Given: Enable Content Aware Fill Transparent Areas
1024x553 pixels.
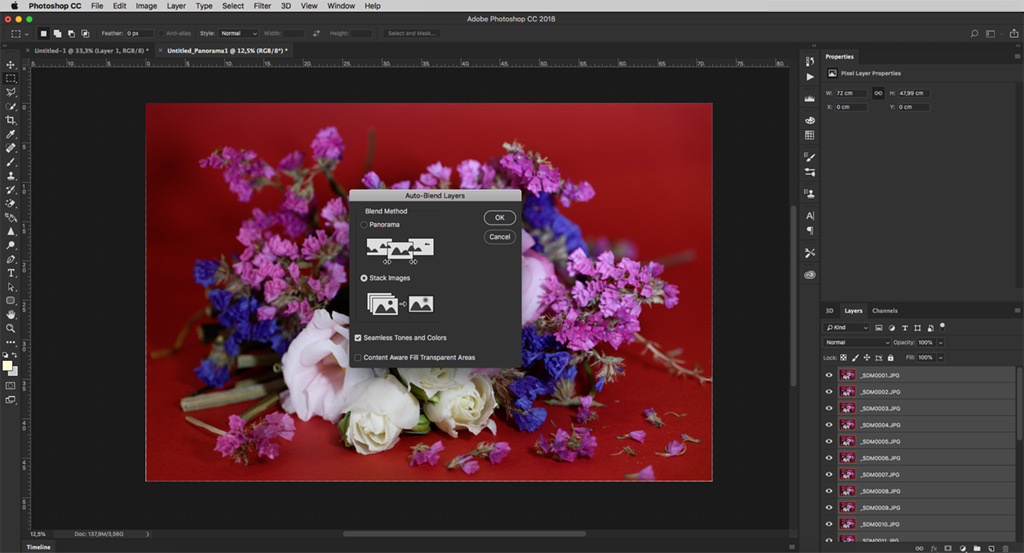Looking at the screenshot, I should click(x=358, y=357).
